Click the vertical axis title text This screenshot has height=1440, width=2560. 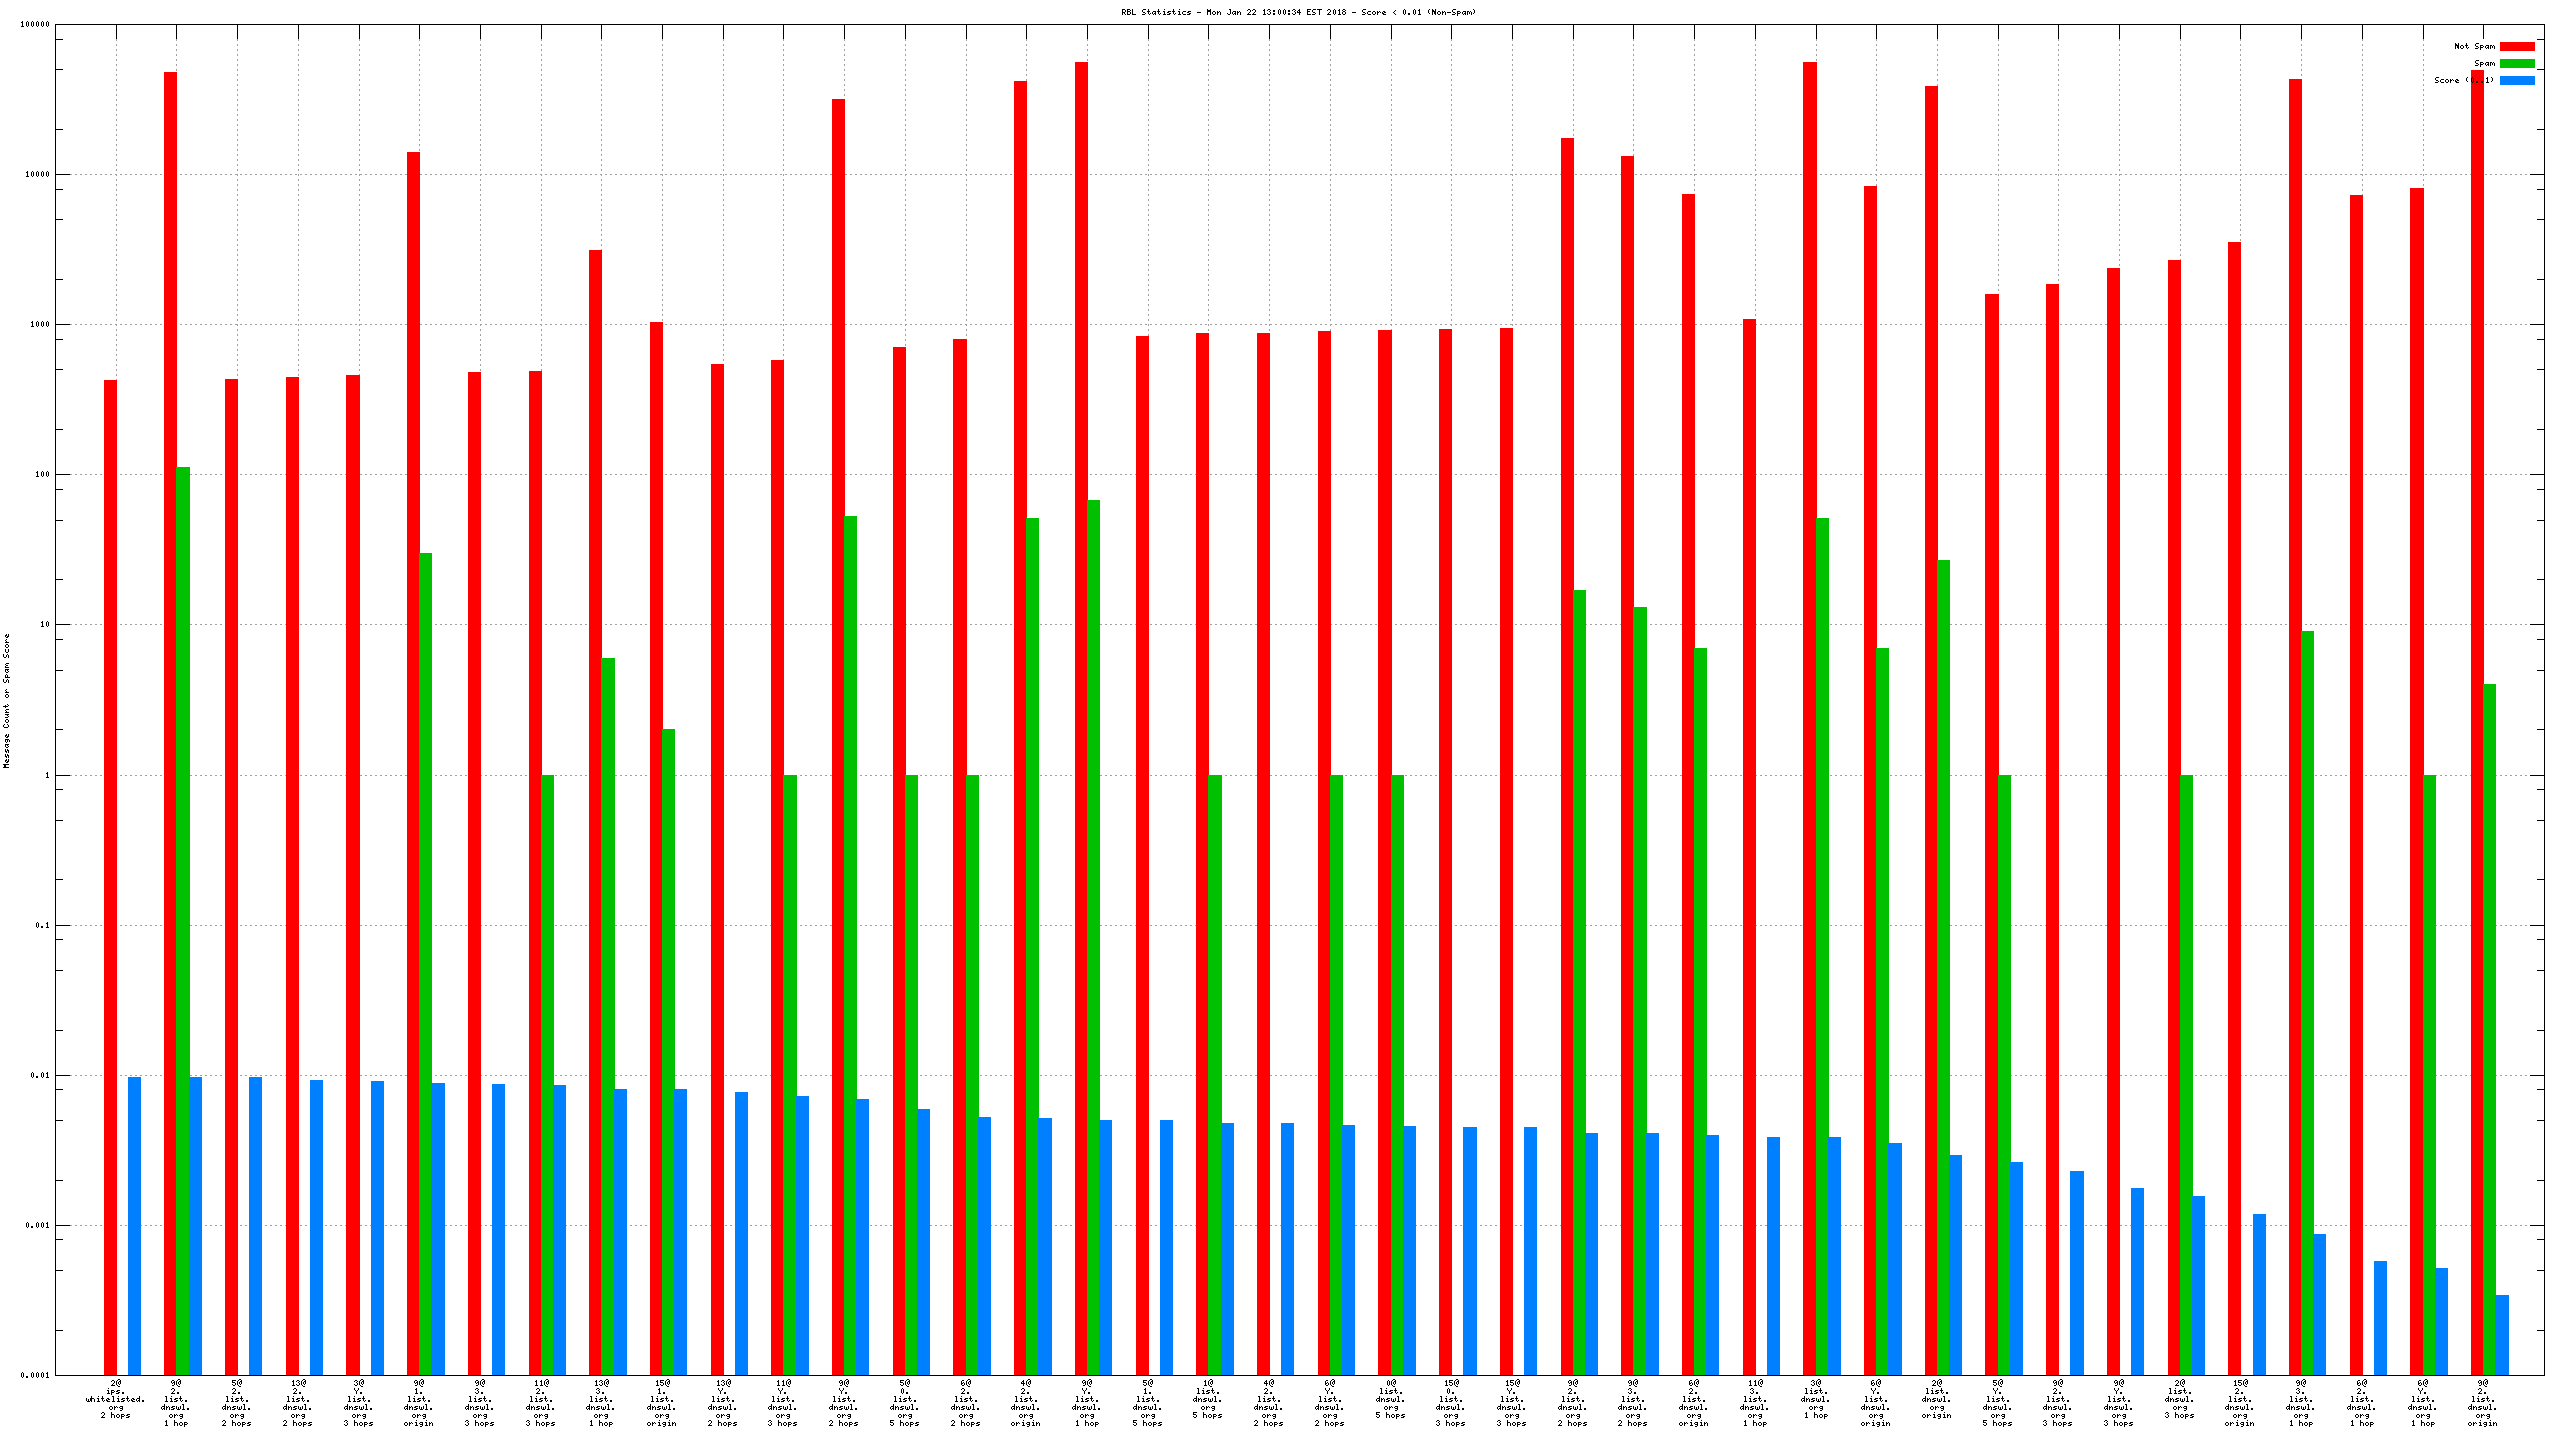[6, 700]
